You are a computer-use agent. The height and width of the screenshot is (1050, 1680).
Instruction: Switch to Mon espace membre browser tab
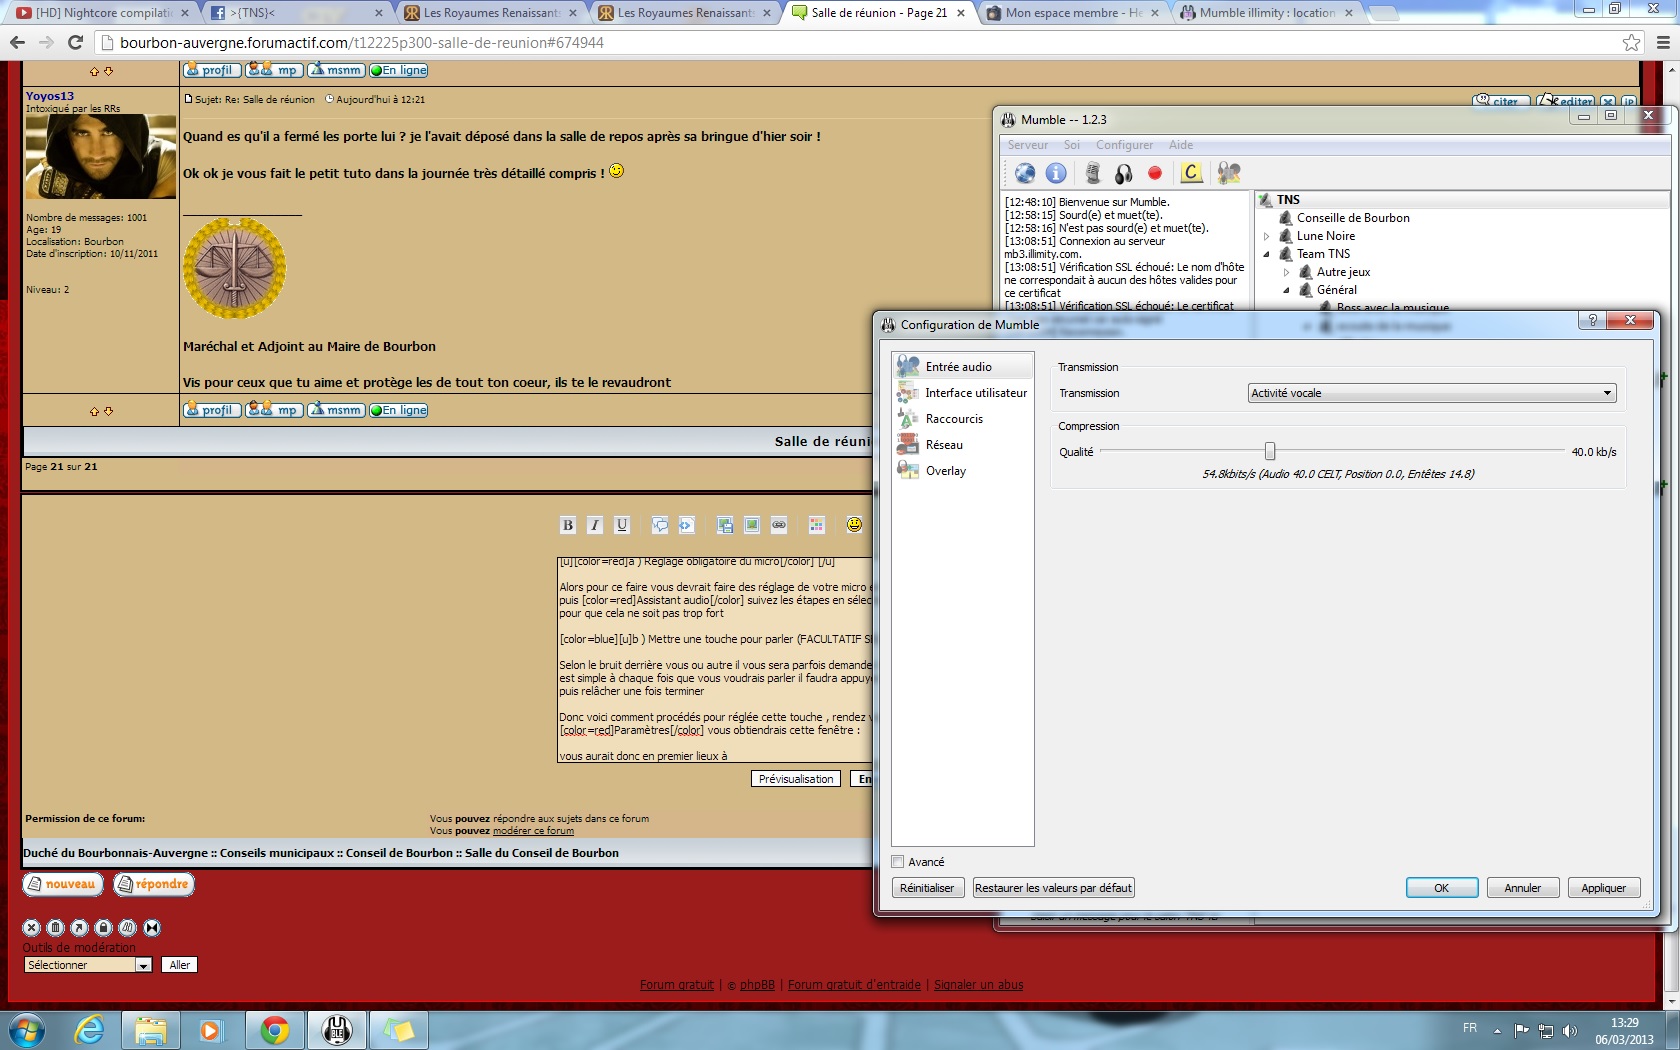click(x=1072, y=13)
